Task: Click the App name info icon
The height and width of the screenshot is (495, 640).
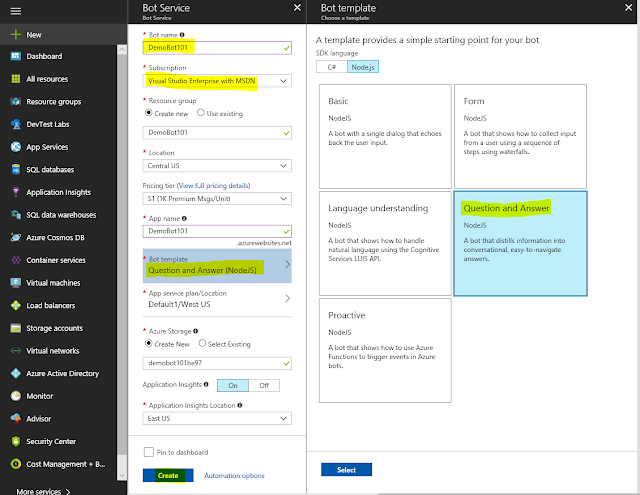Action: click(184, 218)
